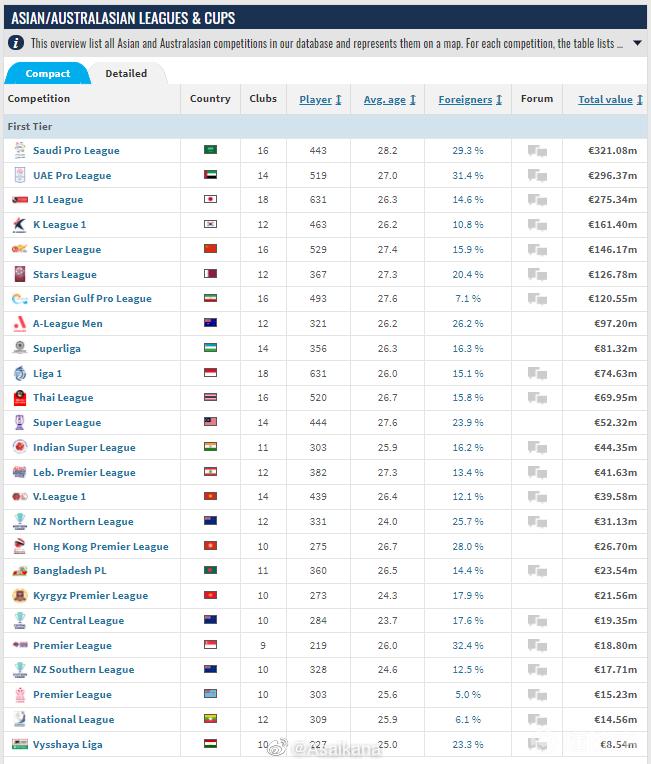
Task: Sort table by Foreigners column
Action: point(470,99)
